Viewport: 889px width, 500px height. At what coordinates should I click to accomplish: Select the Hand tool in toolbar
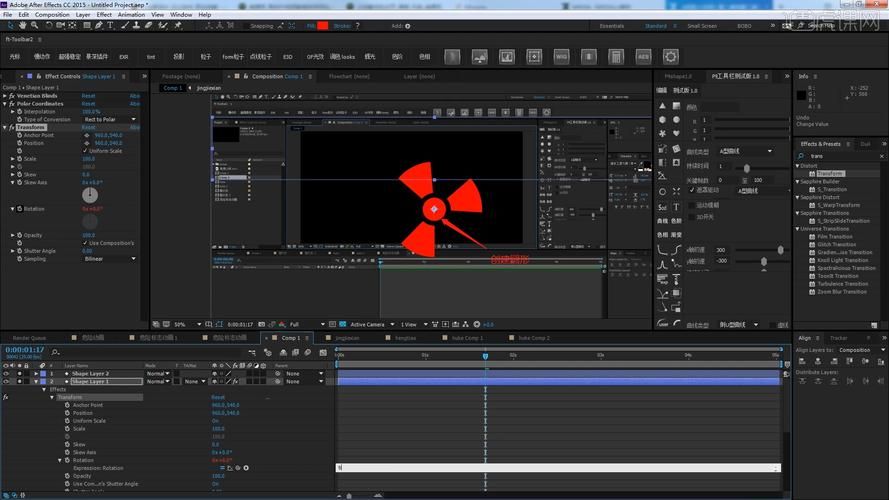pyautogui.click(x=23, y=26)
